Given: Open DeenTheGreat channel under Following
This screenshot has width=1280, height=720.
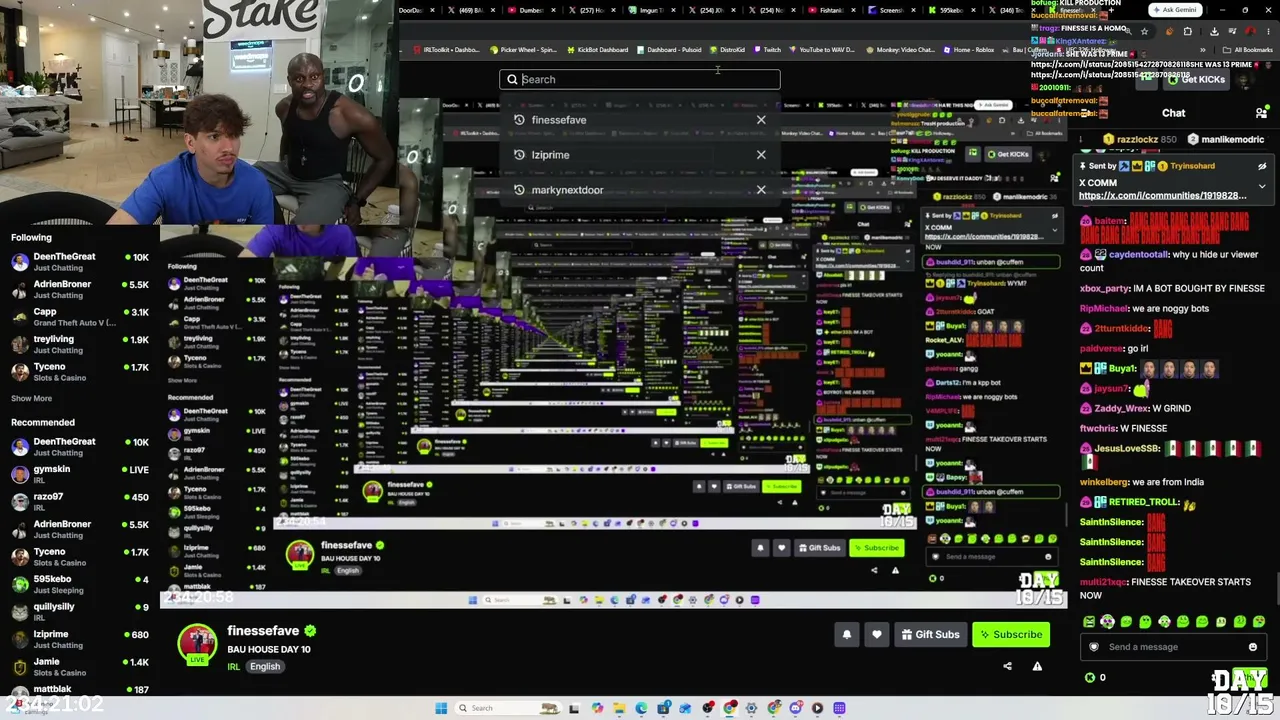Looking at the screenshot, I should [x=80, y=262].
